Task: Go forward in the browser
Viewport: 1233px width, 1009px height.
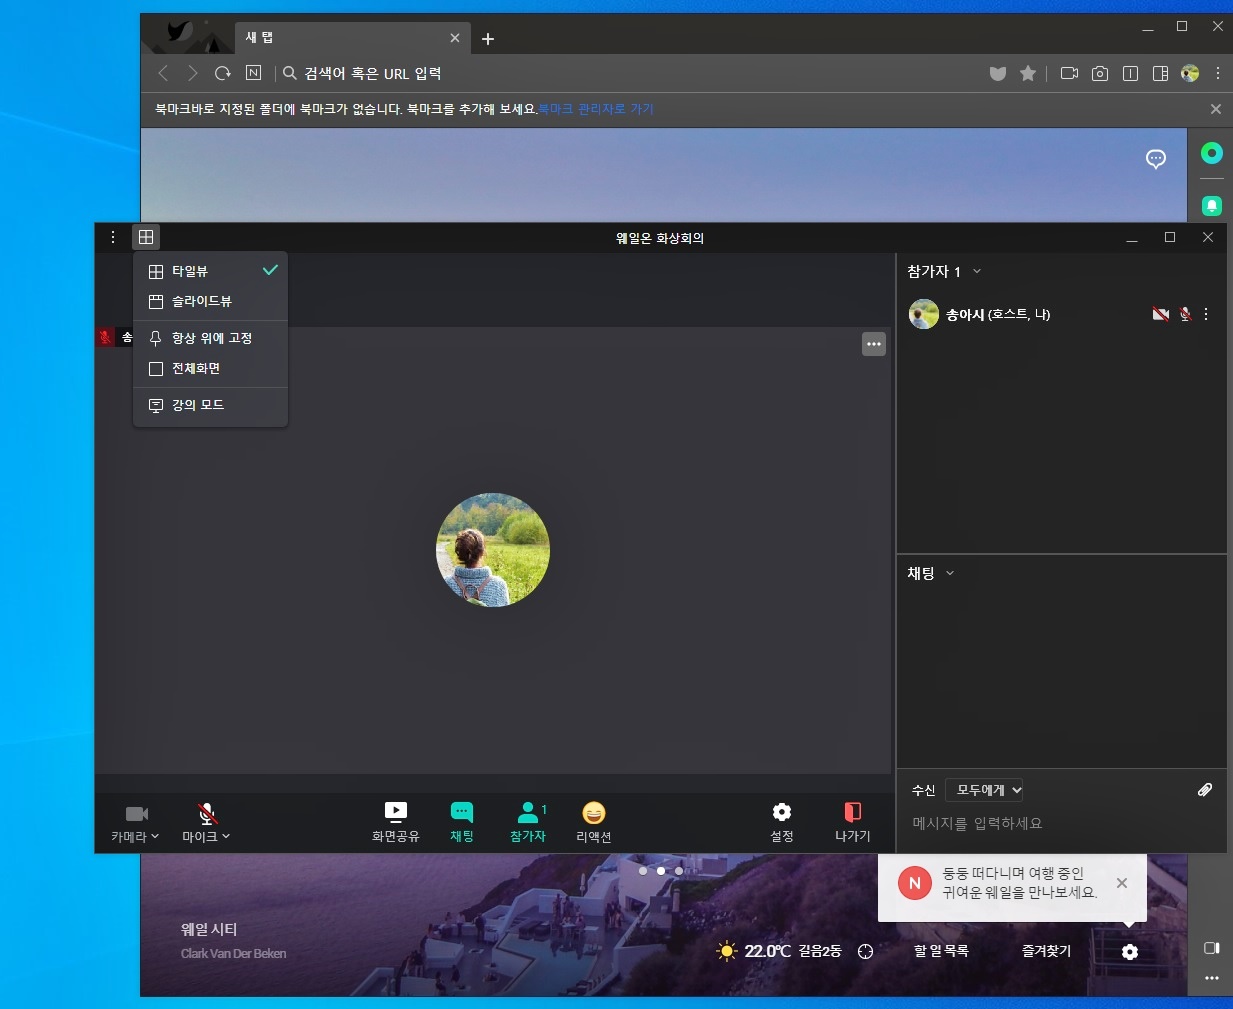Action: tap(193, 73)
